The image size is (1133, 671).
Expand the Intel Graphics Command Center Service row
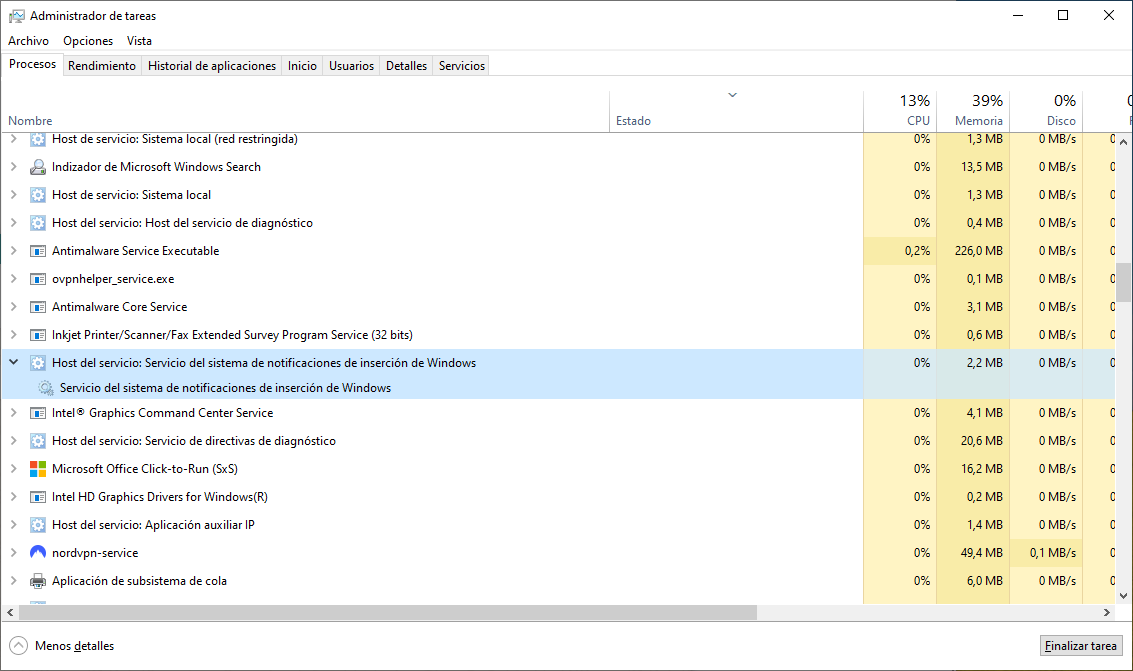pyautogui.click(x=13, y=412)
